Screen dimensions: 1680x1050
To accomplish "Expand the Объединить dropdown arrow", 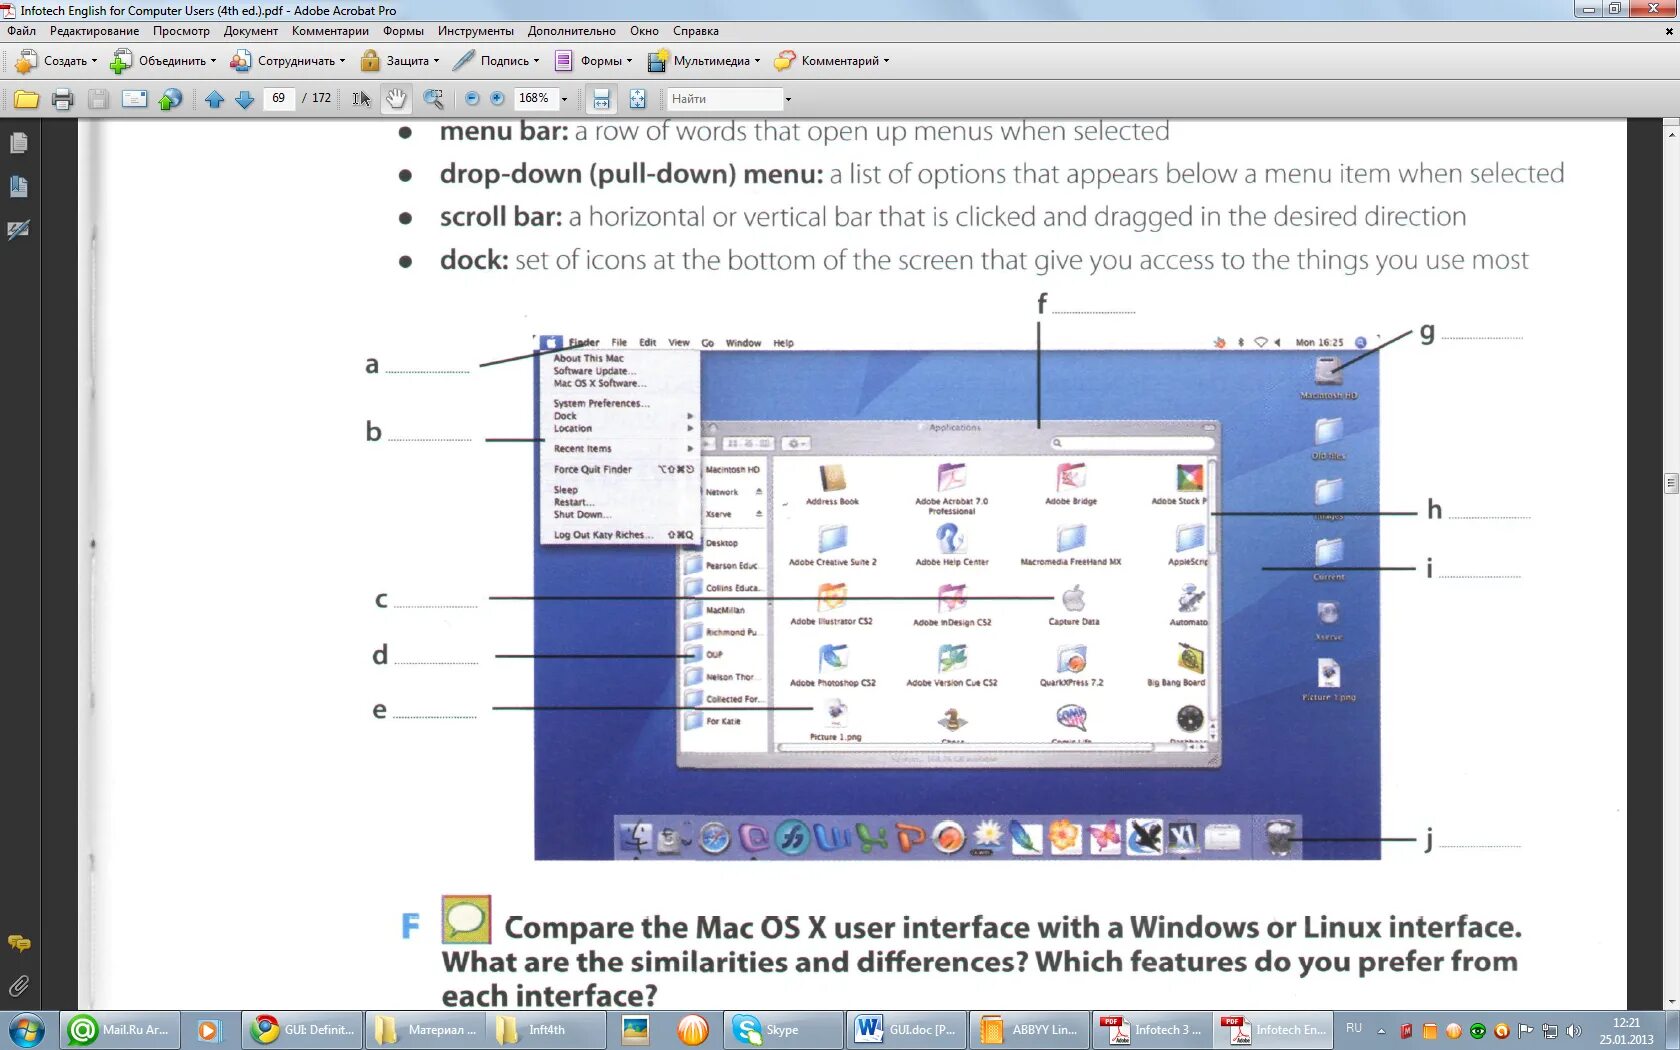I will (213, 61).
